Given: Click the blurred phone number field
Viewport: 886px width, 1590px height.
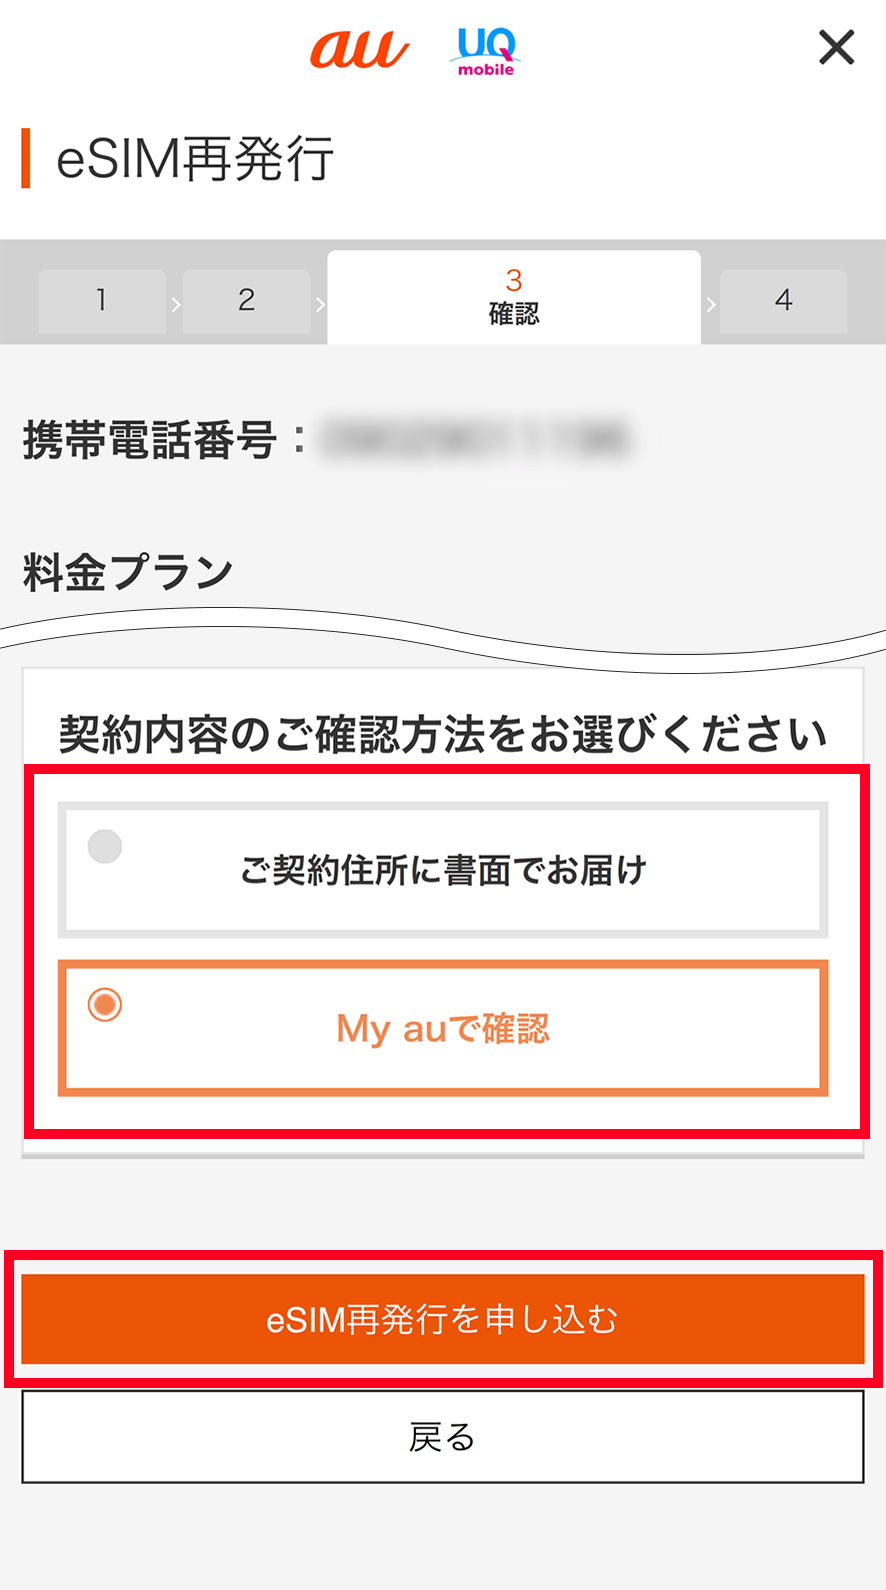Looking at the screenshot, I should coord(476,439).
